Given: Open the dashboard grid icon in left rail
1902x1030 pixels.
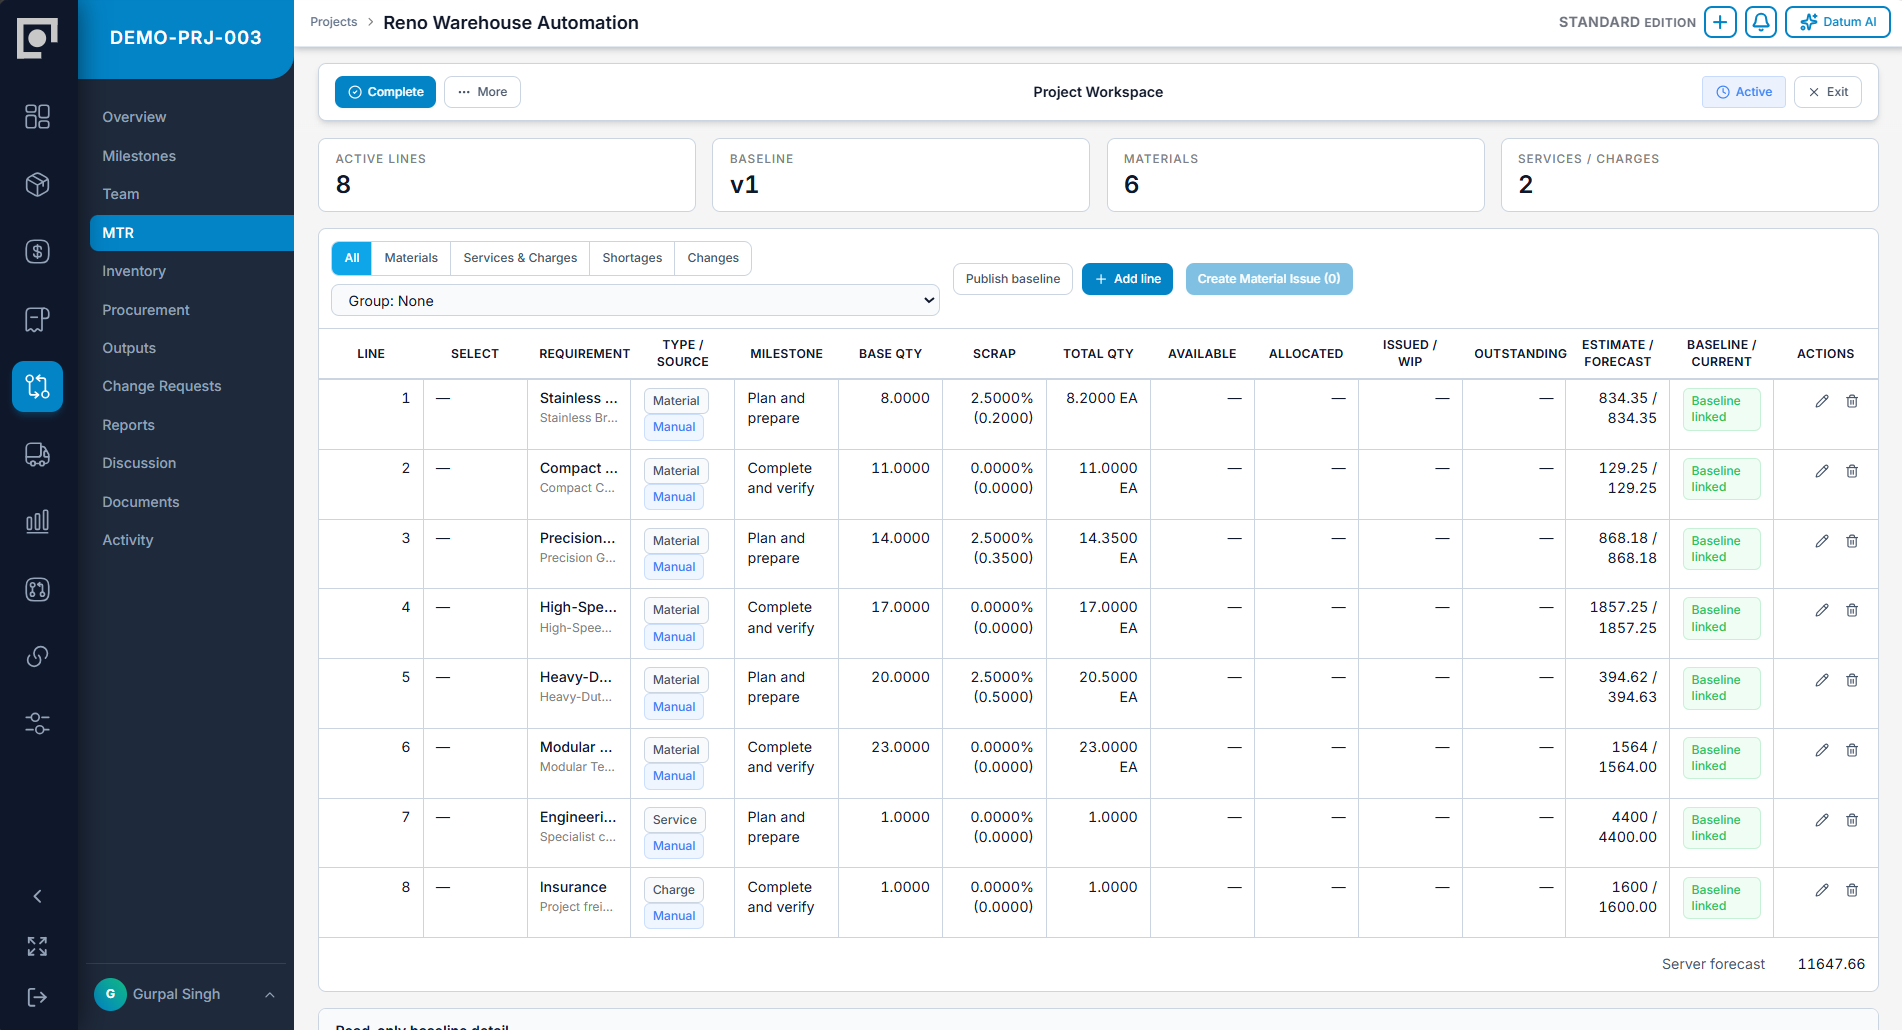Looking at the screenshot, I should (37, 117).
